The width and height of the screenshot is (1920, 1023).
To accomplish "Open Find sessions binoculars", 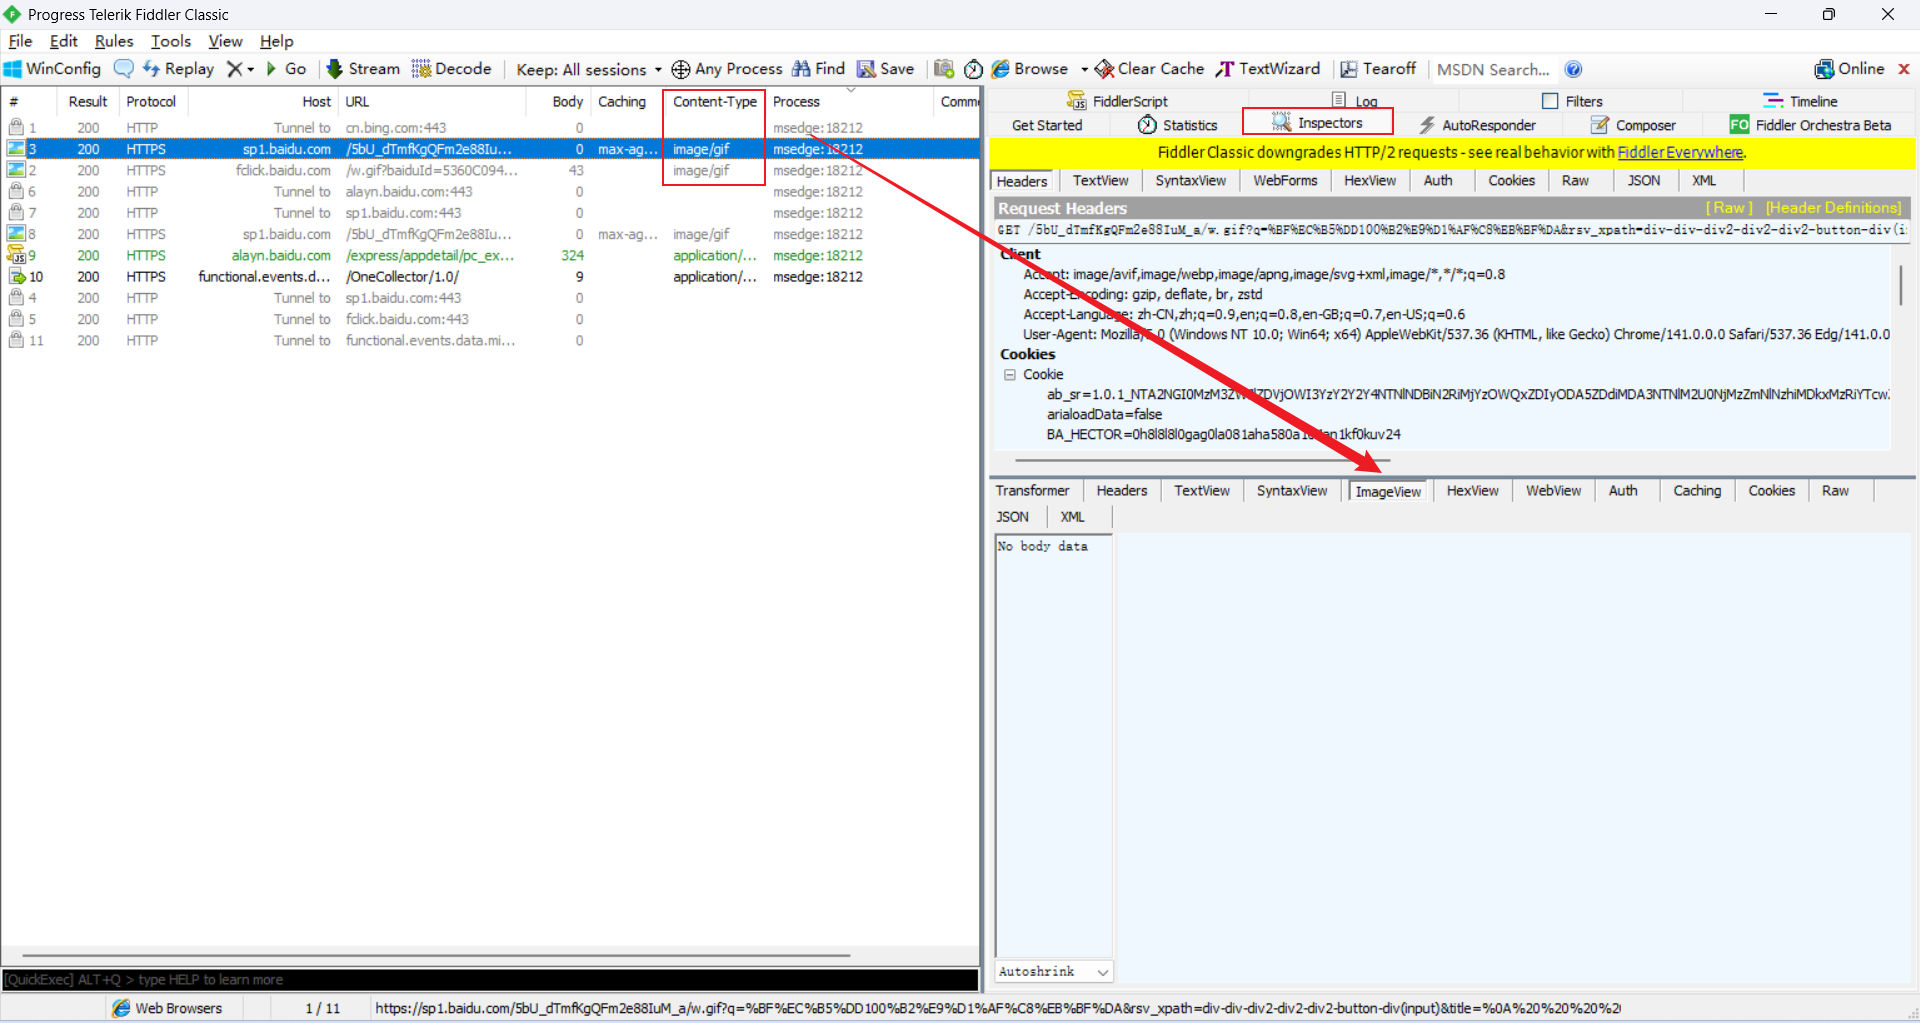I will (819, 69).
